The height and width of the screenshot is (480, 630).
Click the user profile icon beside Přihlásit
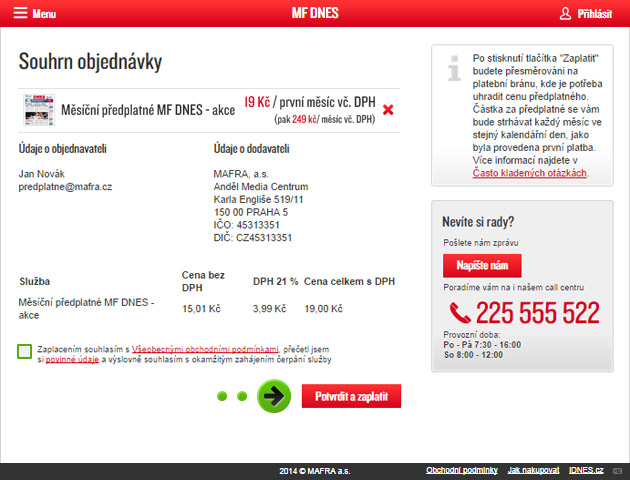click(565, 13)
